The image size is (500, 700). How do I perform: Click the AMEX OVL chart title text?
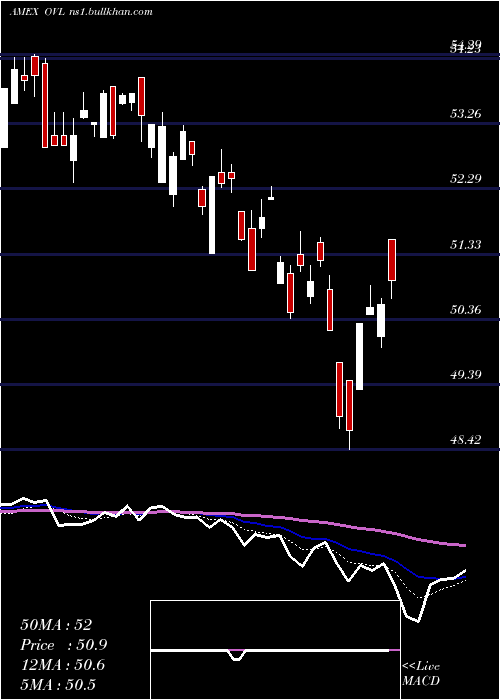[x=81, y=12]
